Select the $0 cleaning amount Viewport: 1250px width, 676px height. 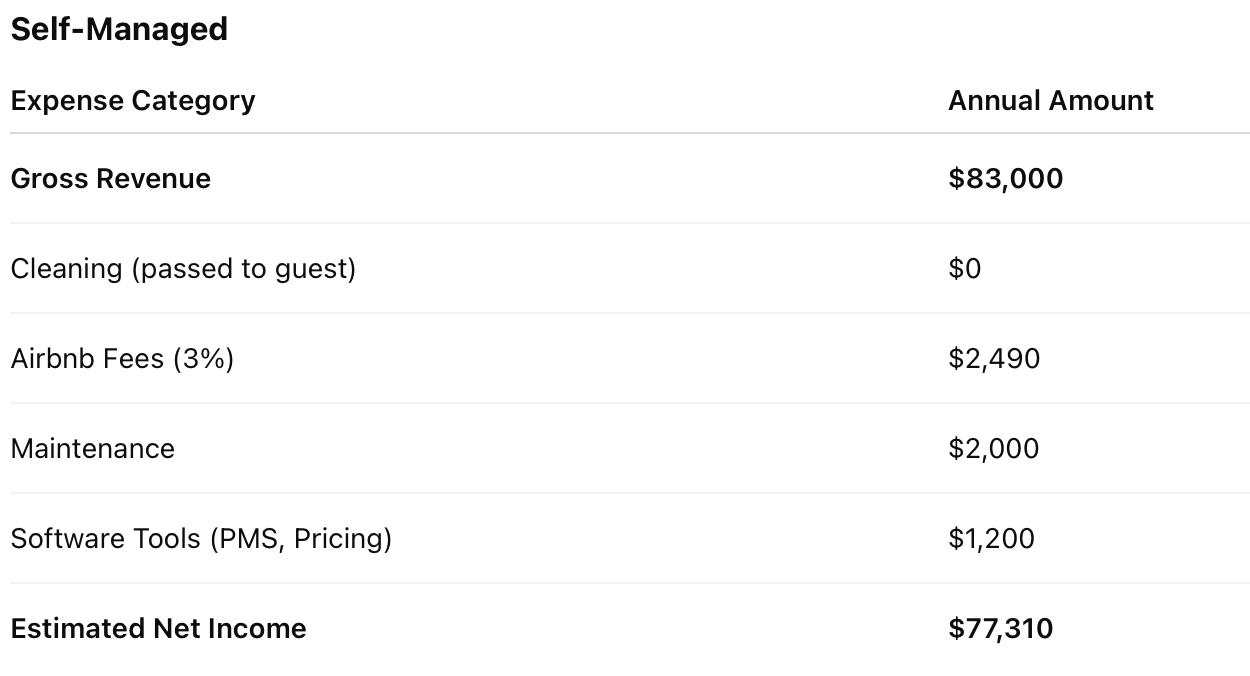(964, 269)
